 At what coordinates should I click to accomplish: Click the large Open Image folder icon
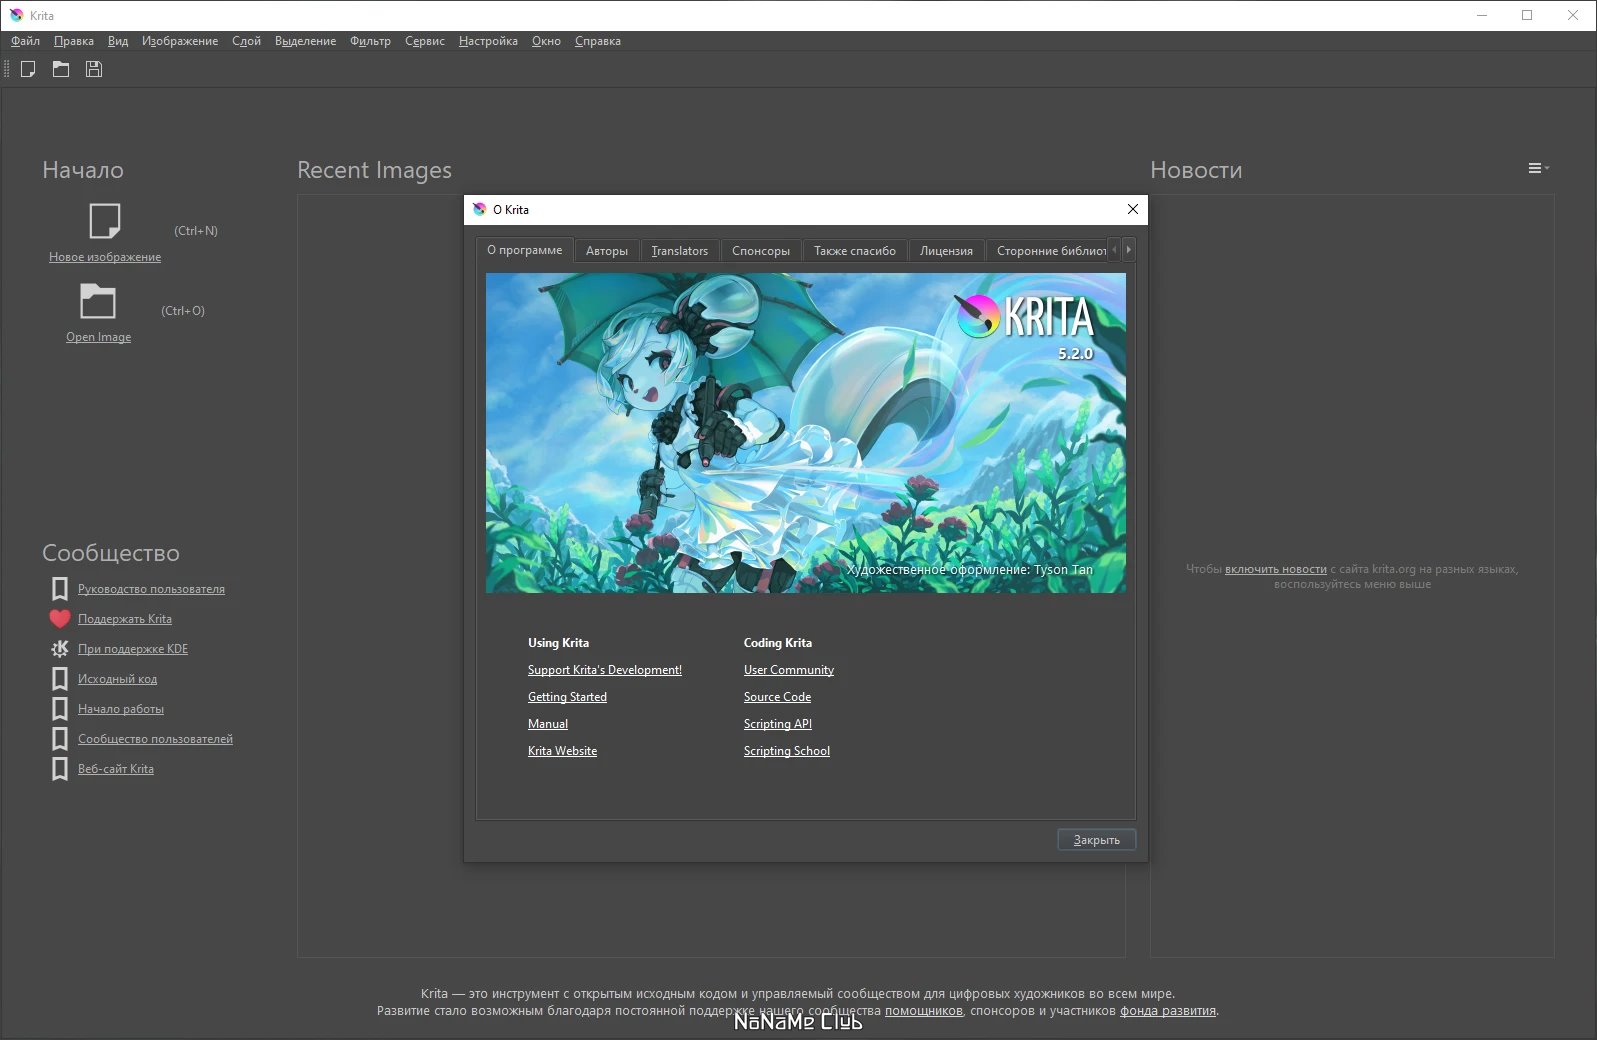click(x=98, y=301)
